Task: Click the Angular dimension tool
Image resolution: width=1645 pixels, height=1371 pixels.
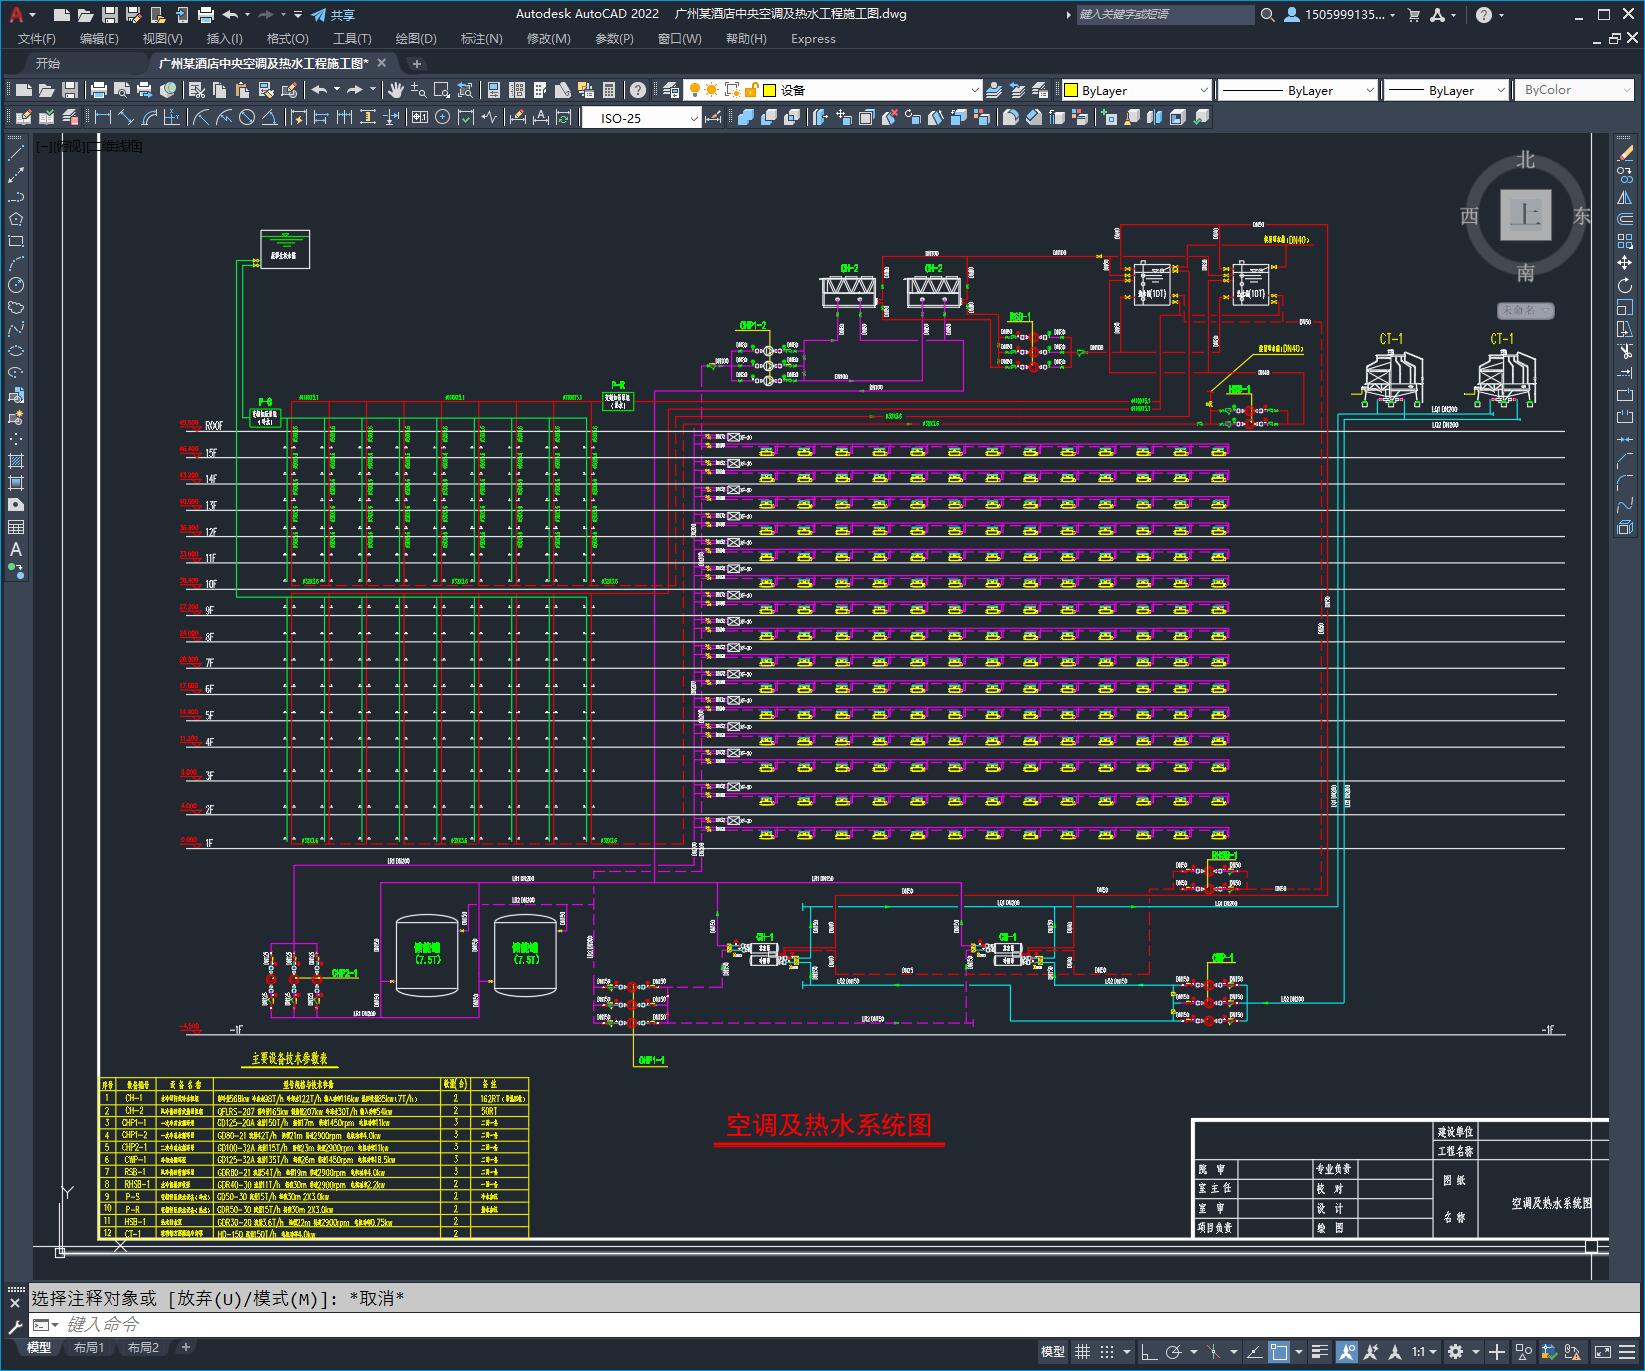Action: [270, 118]
